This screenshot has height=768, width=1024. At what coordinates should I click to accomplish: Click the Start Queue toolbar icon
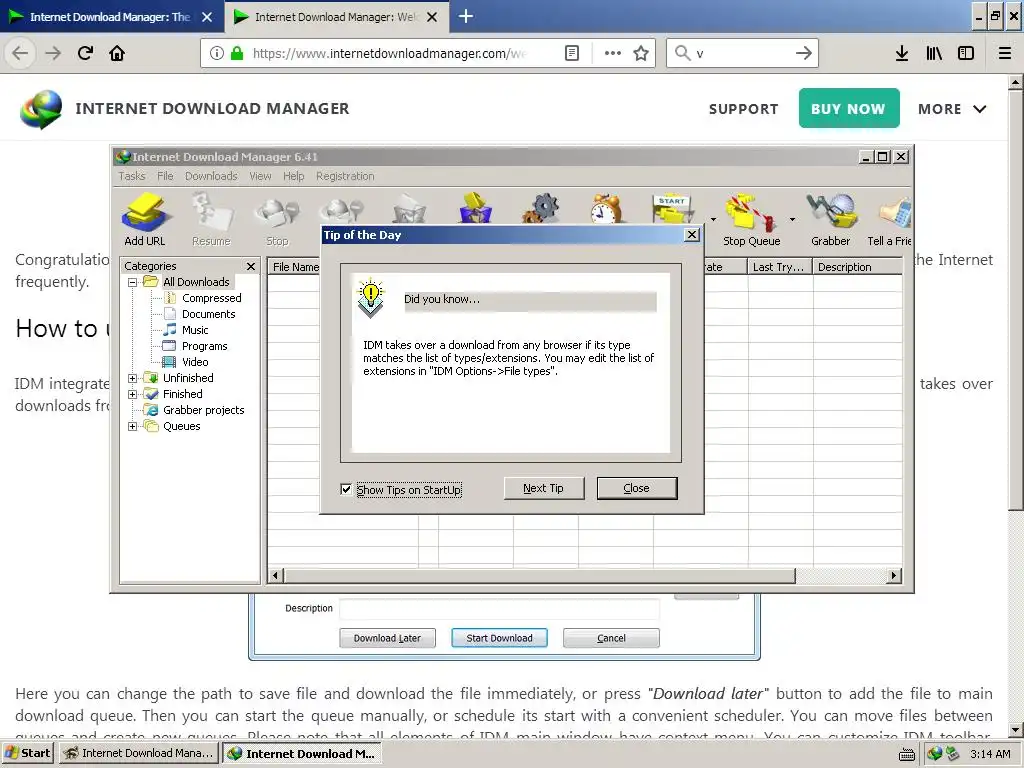(x=673, y=209)
